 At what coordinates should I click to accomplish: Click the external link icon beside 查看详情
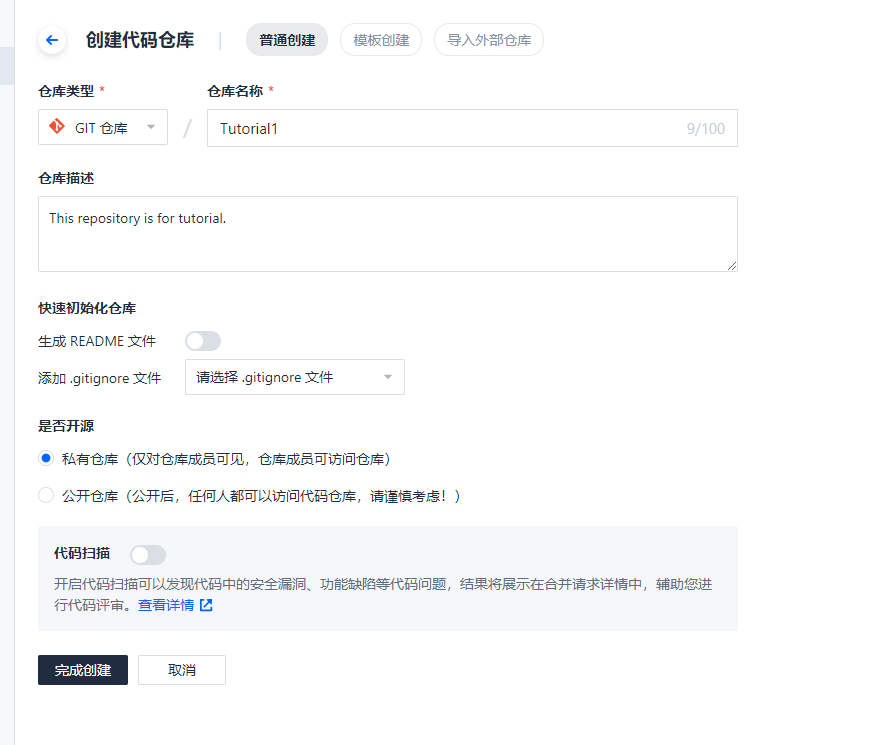206,605
